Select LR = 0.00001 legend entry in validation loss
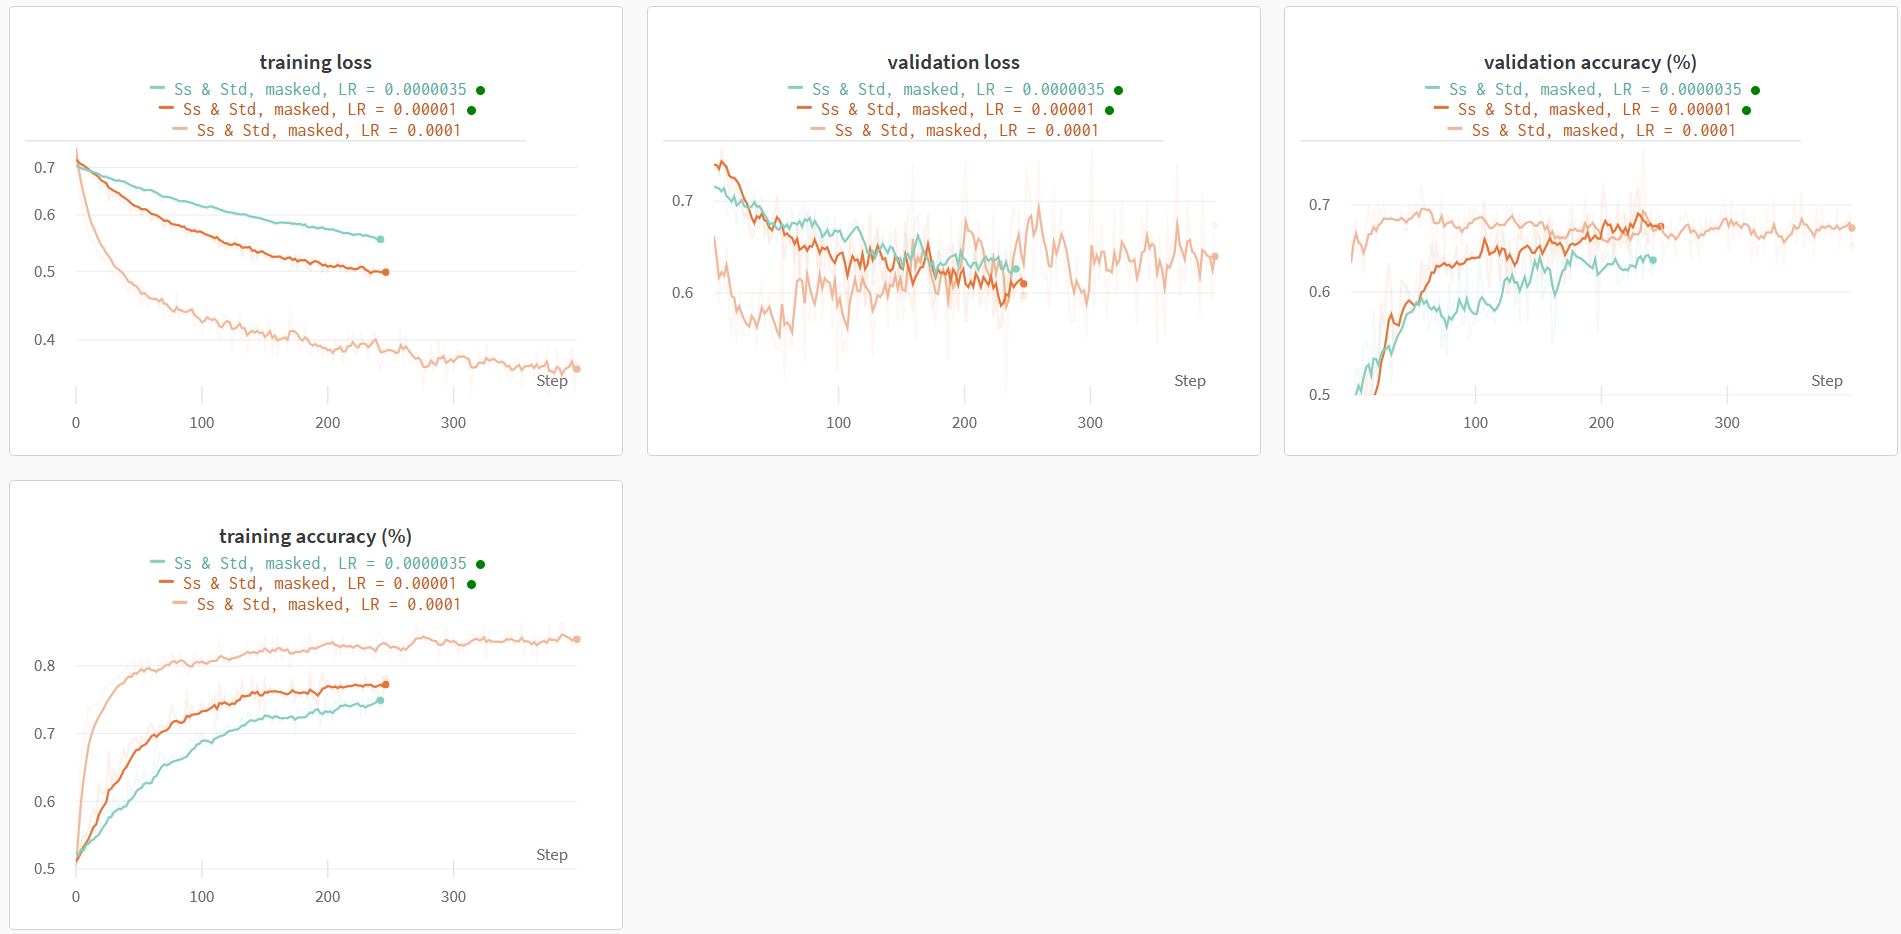This screenshot has width=1901, height=934. pos(958,109)
